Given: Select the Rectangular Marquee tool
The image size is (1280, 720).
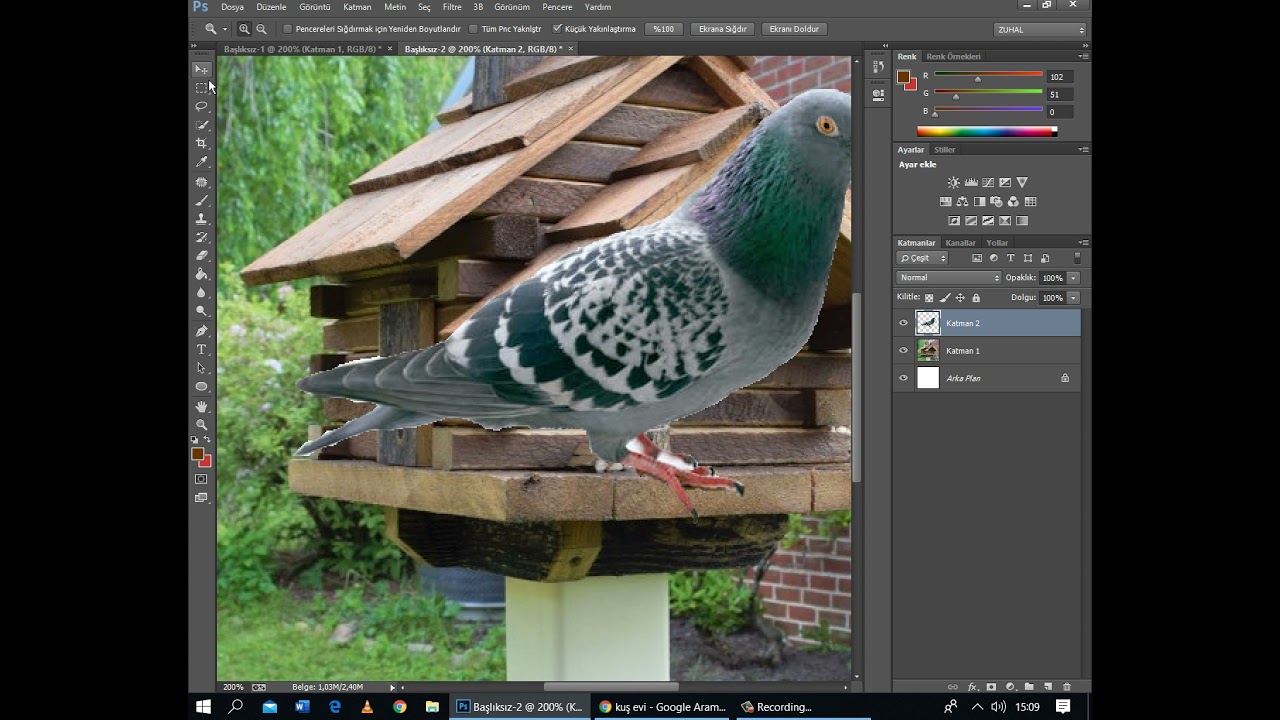Looking at the screenshot, I should tap(201, 88).
